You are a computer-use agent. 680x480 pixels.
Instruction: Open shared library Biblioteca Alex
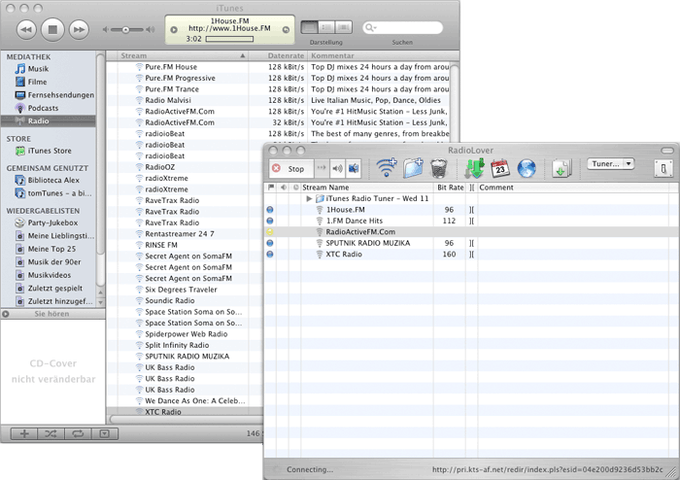[49, 180]
